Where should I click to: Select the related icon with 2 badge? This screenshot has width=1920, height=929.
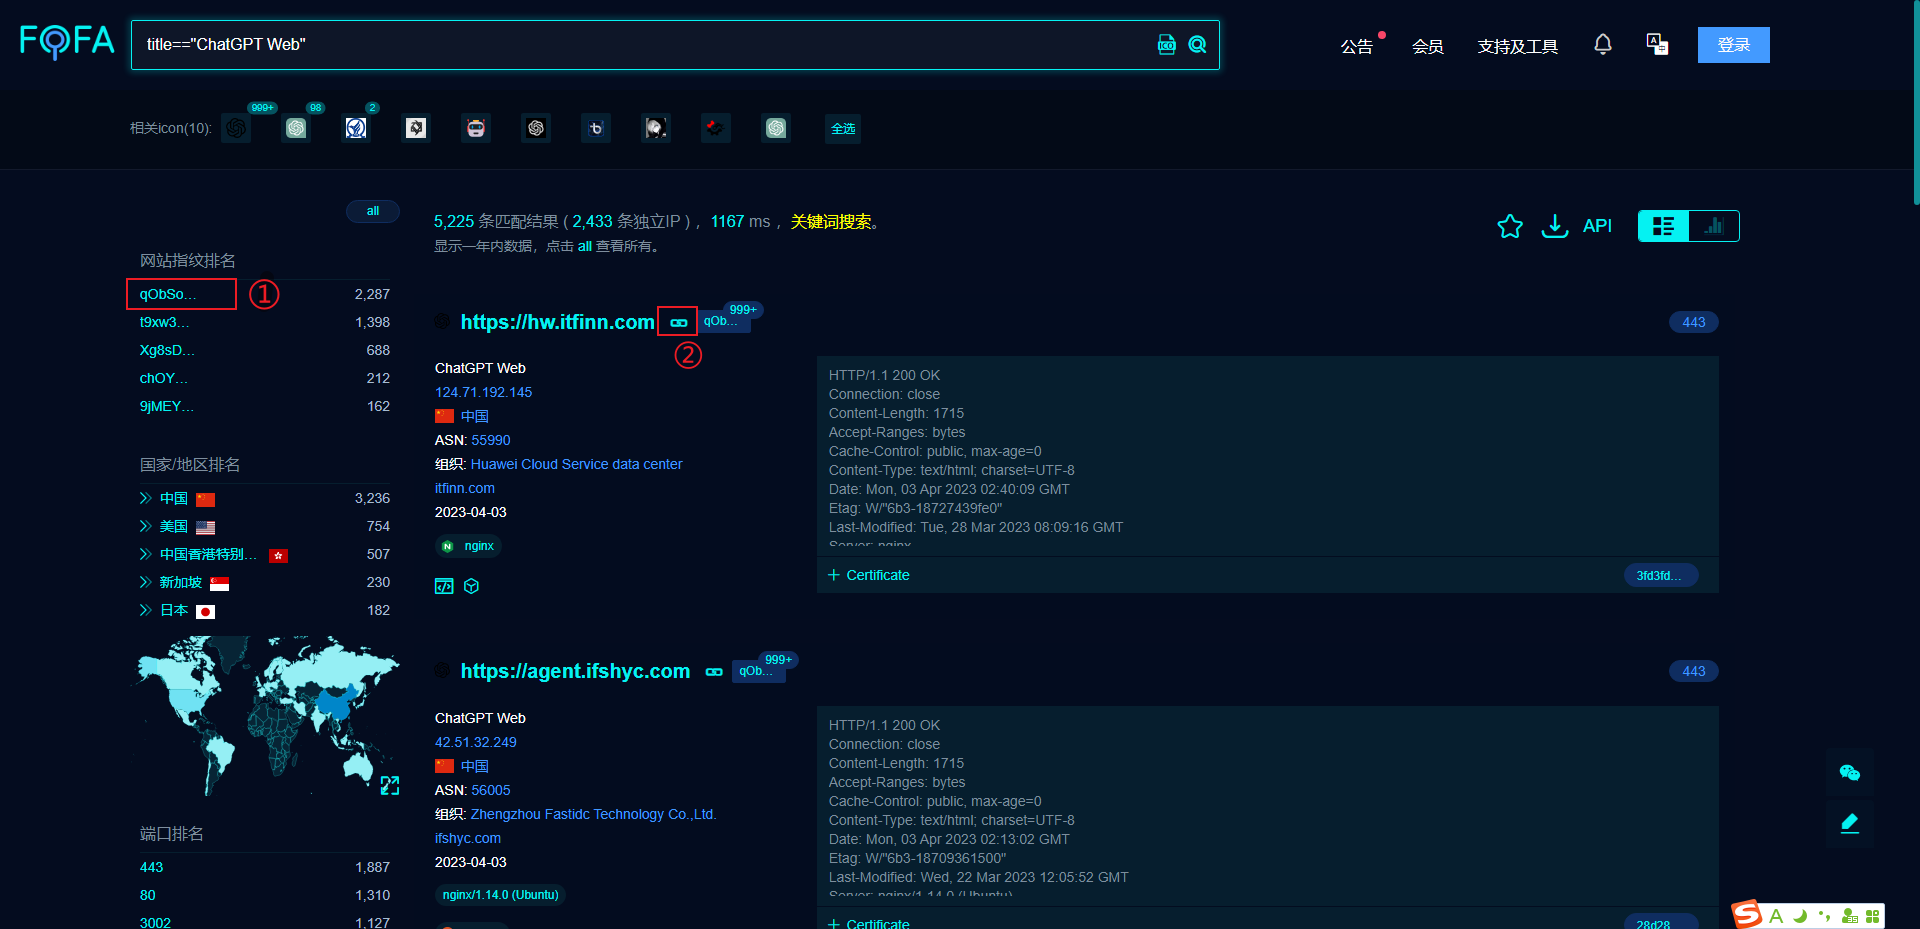[x=356, y=128]
